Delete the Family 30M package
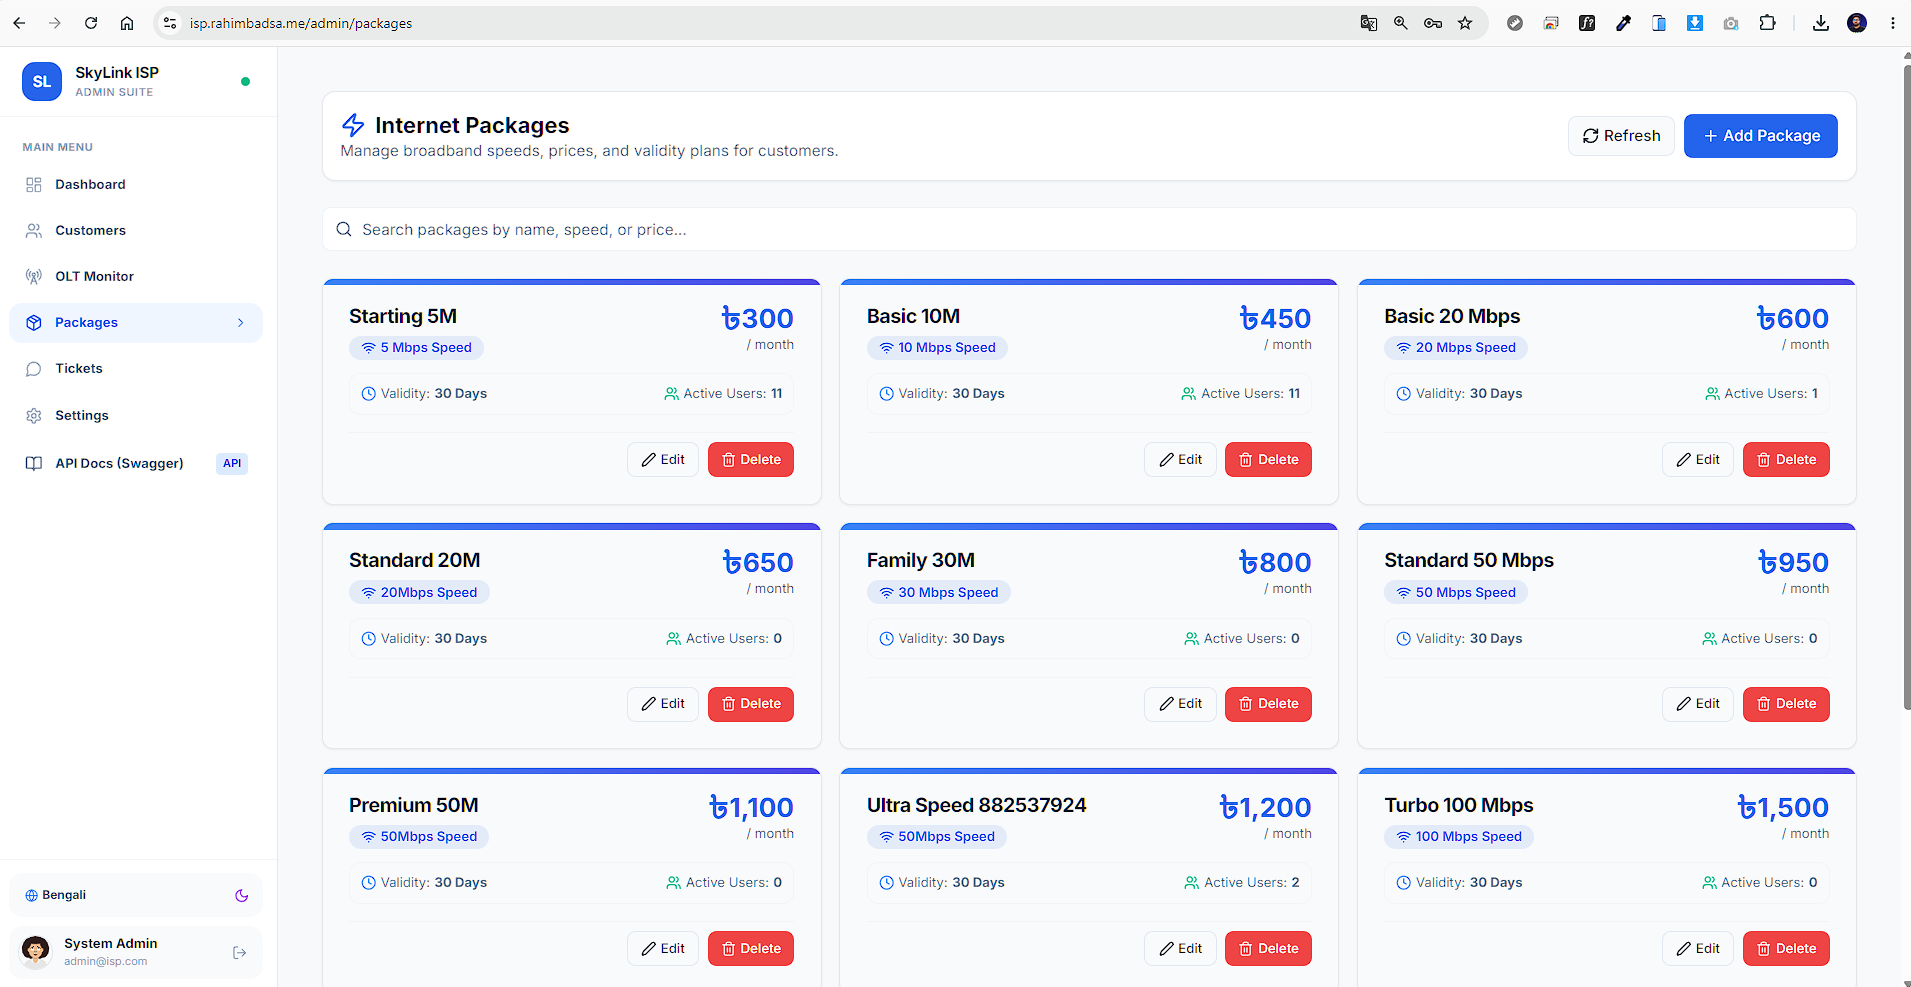This screenshot has height=987, width=1911. click(1268, 704)
